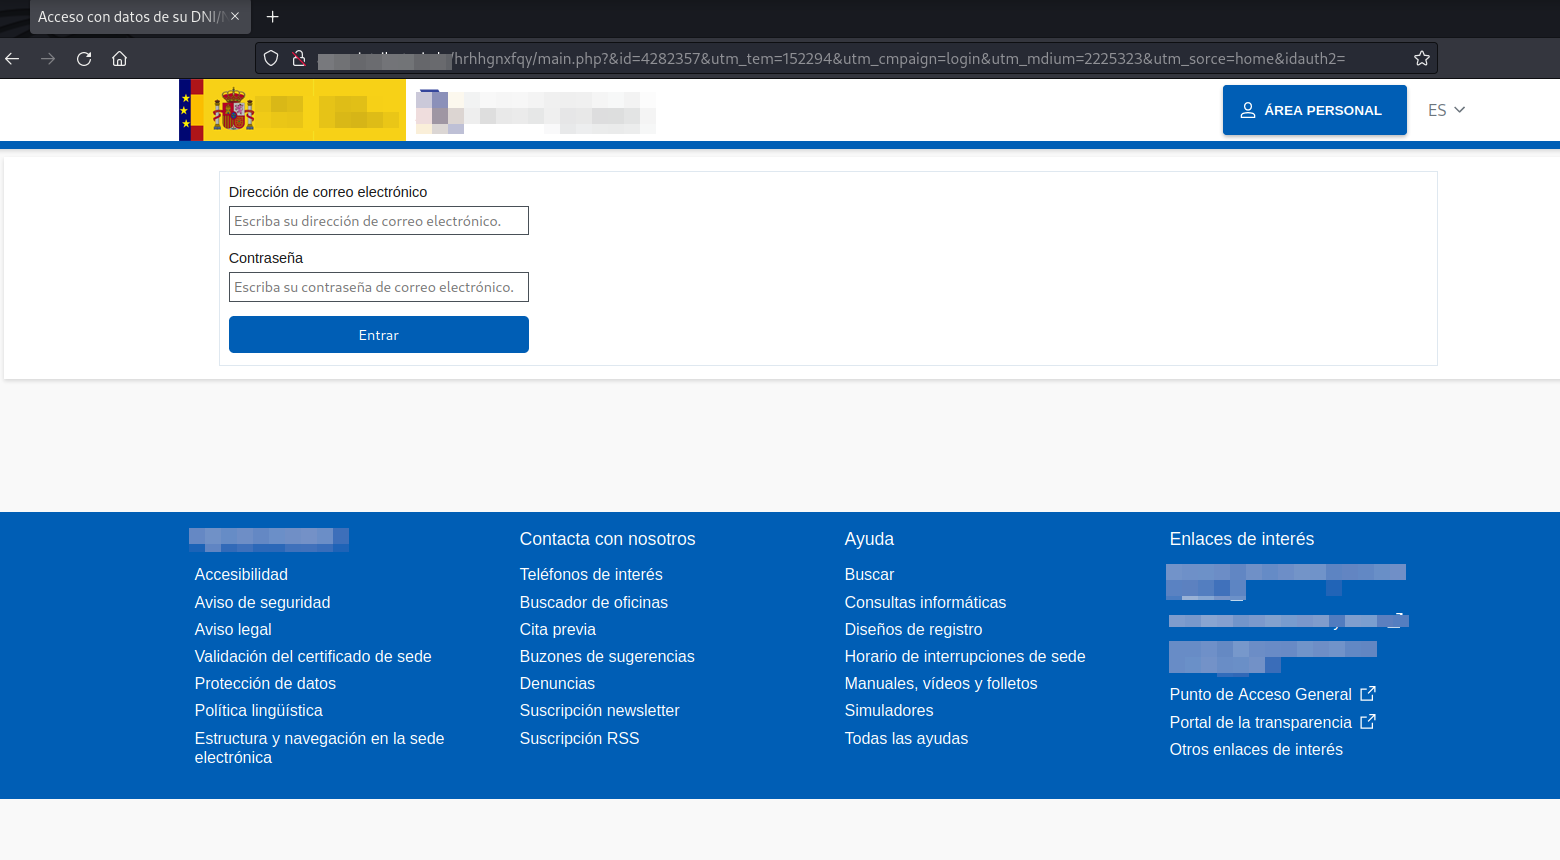Go to the browser home page
Image resolution: width=1560 pixels, height=860 pixels.
[x=120, y=59]
